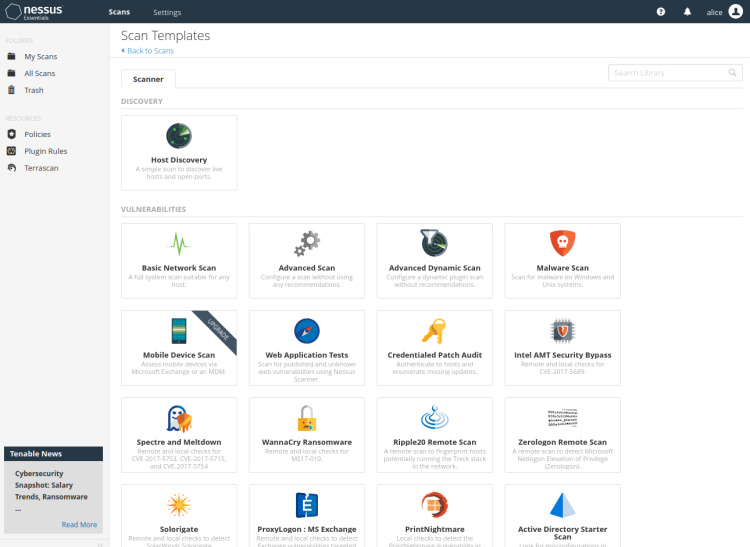Open the My Scans folder
This screenshot has height=547, width=750.
(x=40, y=57)
